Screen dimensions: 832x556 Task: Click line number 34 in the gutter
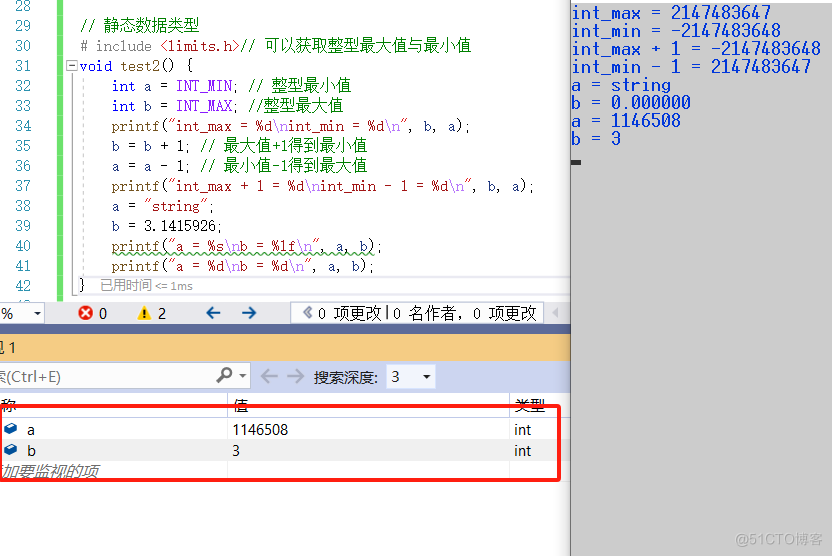(23, 126)
